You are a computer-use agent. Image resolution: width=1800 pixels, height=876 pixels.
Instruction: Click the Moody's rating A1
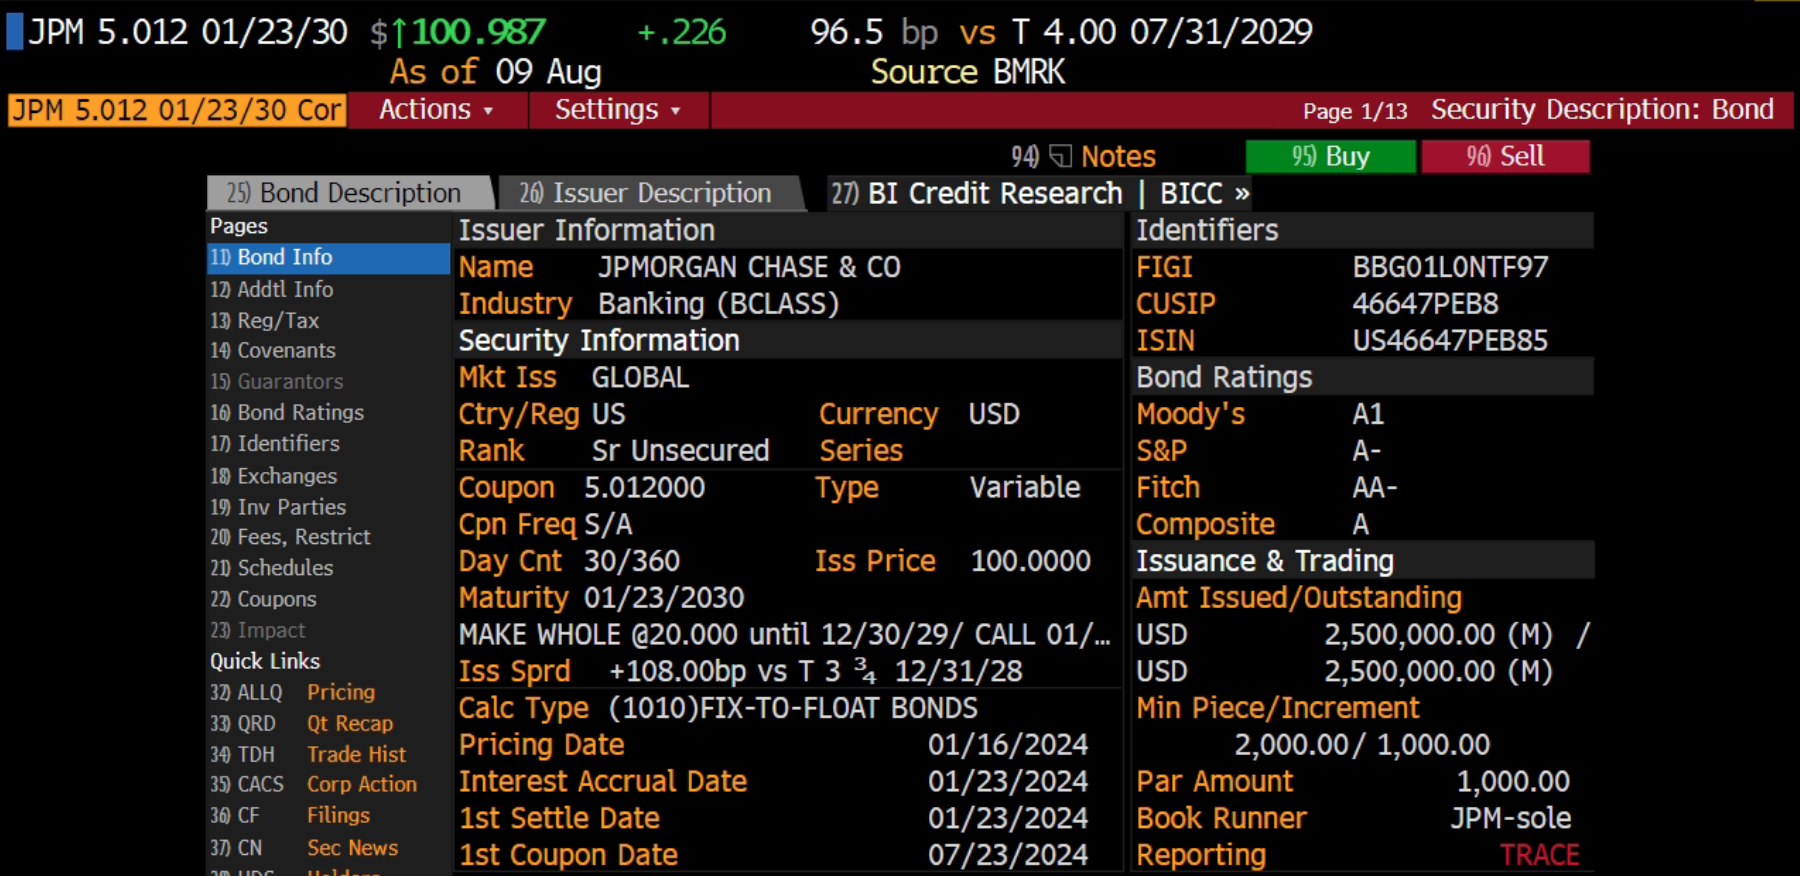point(1368,414)
